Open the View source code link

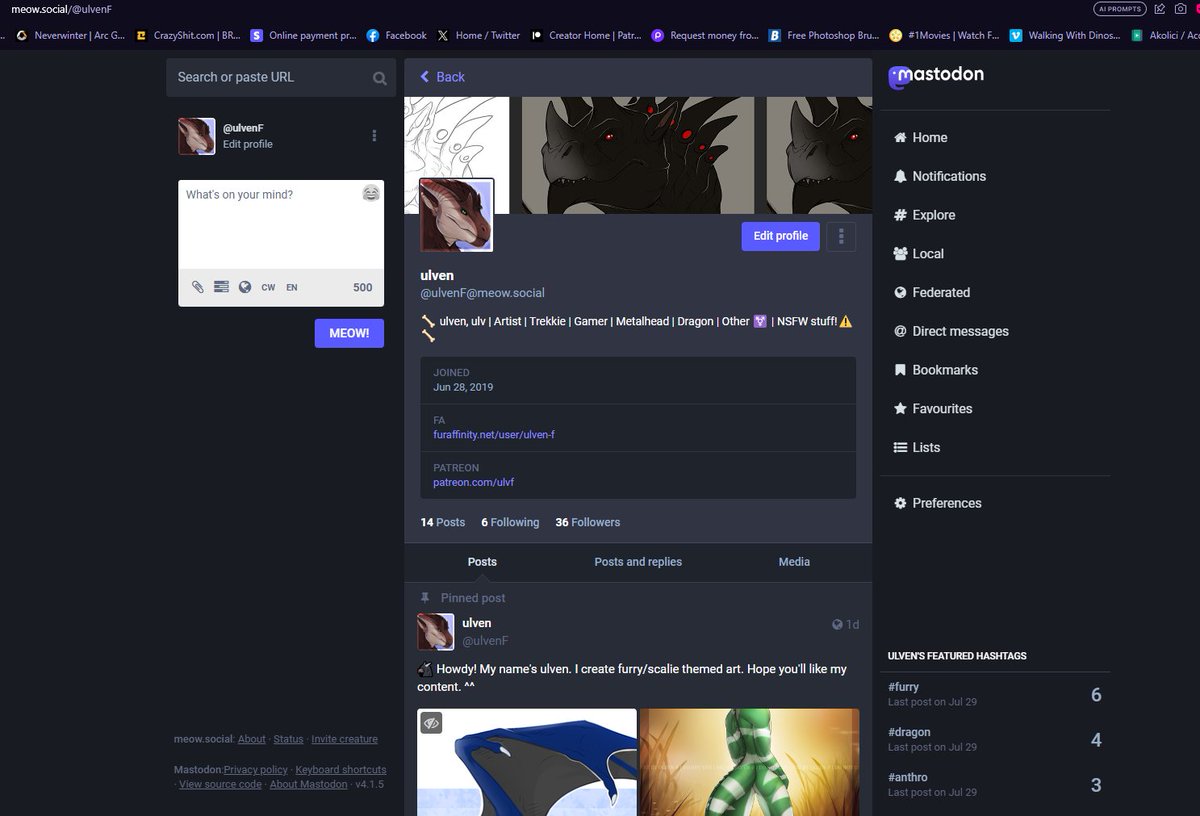coord(220,784)
